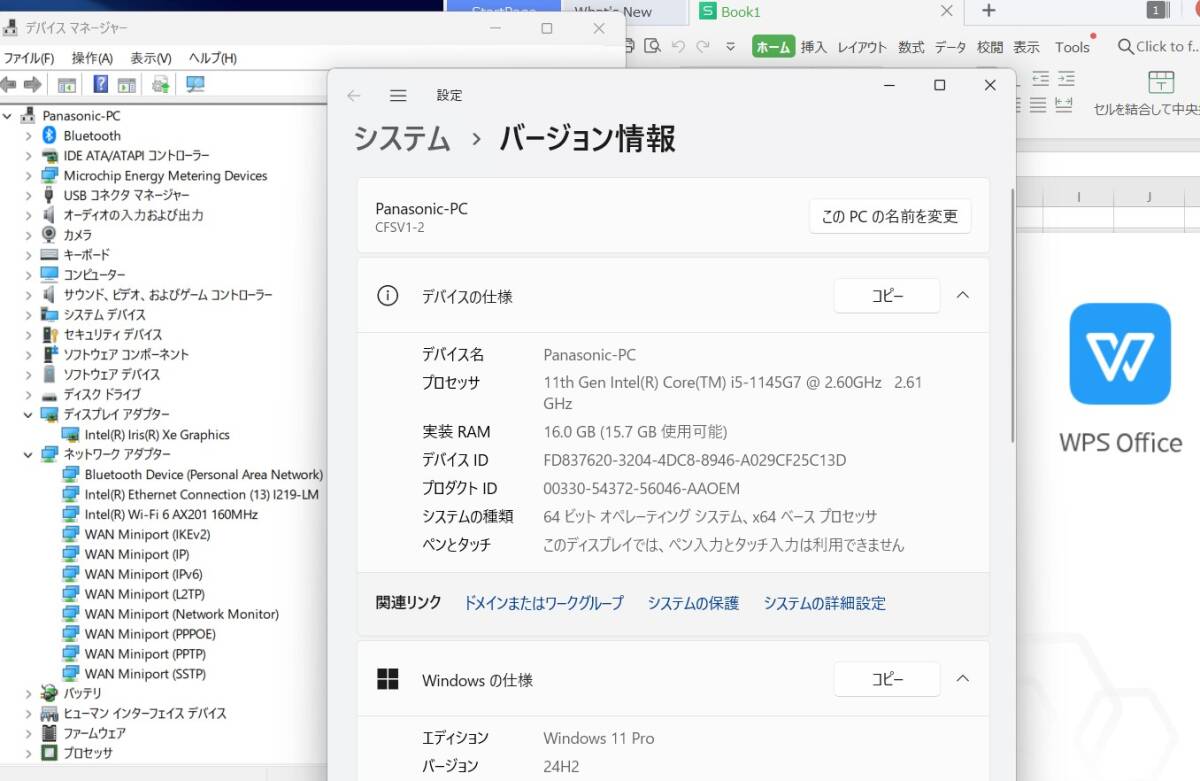
Task: Click the Settings back arrow
Action: click(x=353, y=96)
